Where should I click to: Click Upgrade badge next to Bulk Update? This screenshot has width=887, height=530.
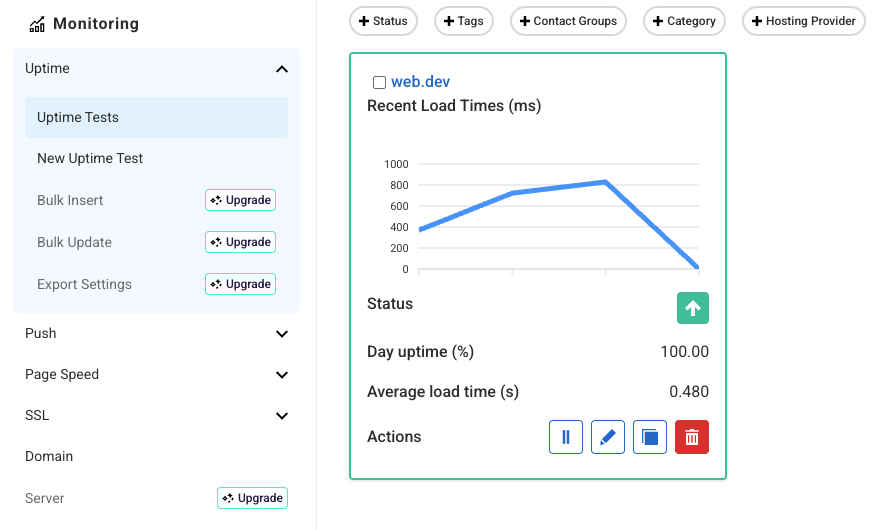tap(240, 242)
